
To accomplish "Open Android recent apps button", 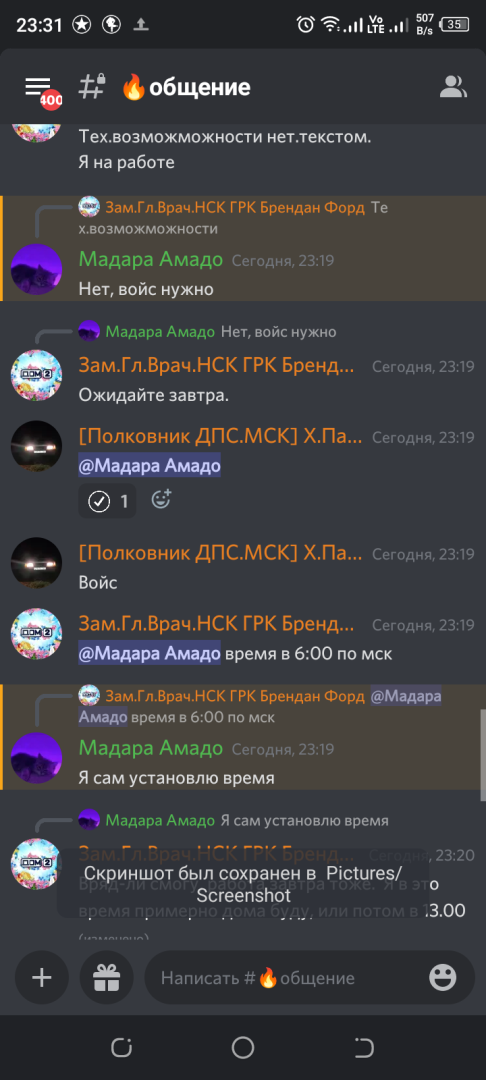I will point(121,1048).
